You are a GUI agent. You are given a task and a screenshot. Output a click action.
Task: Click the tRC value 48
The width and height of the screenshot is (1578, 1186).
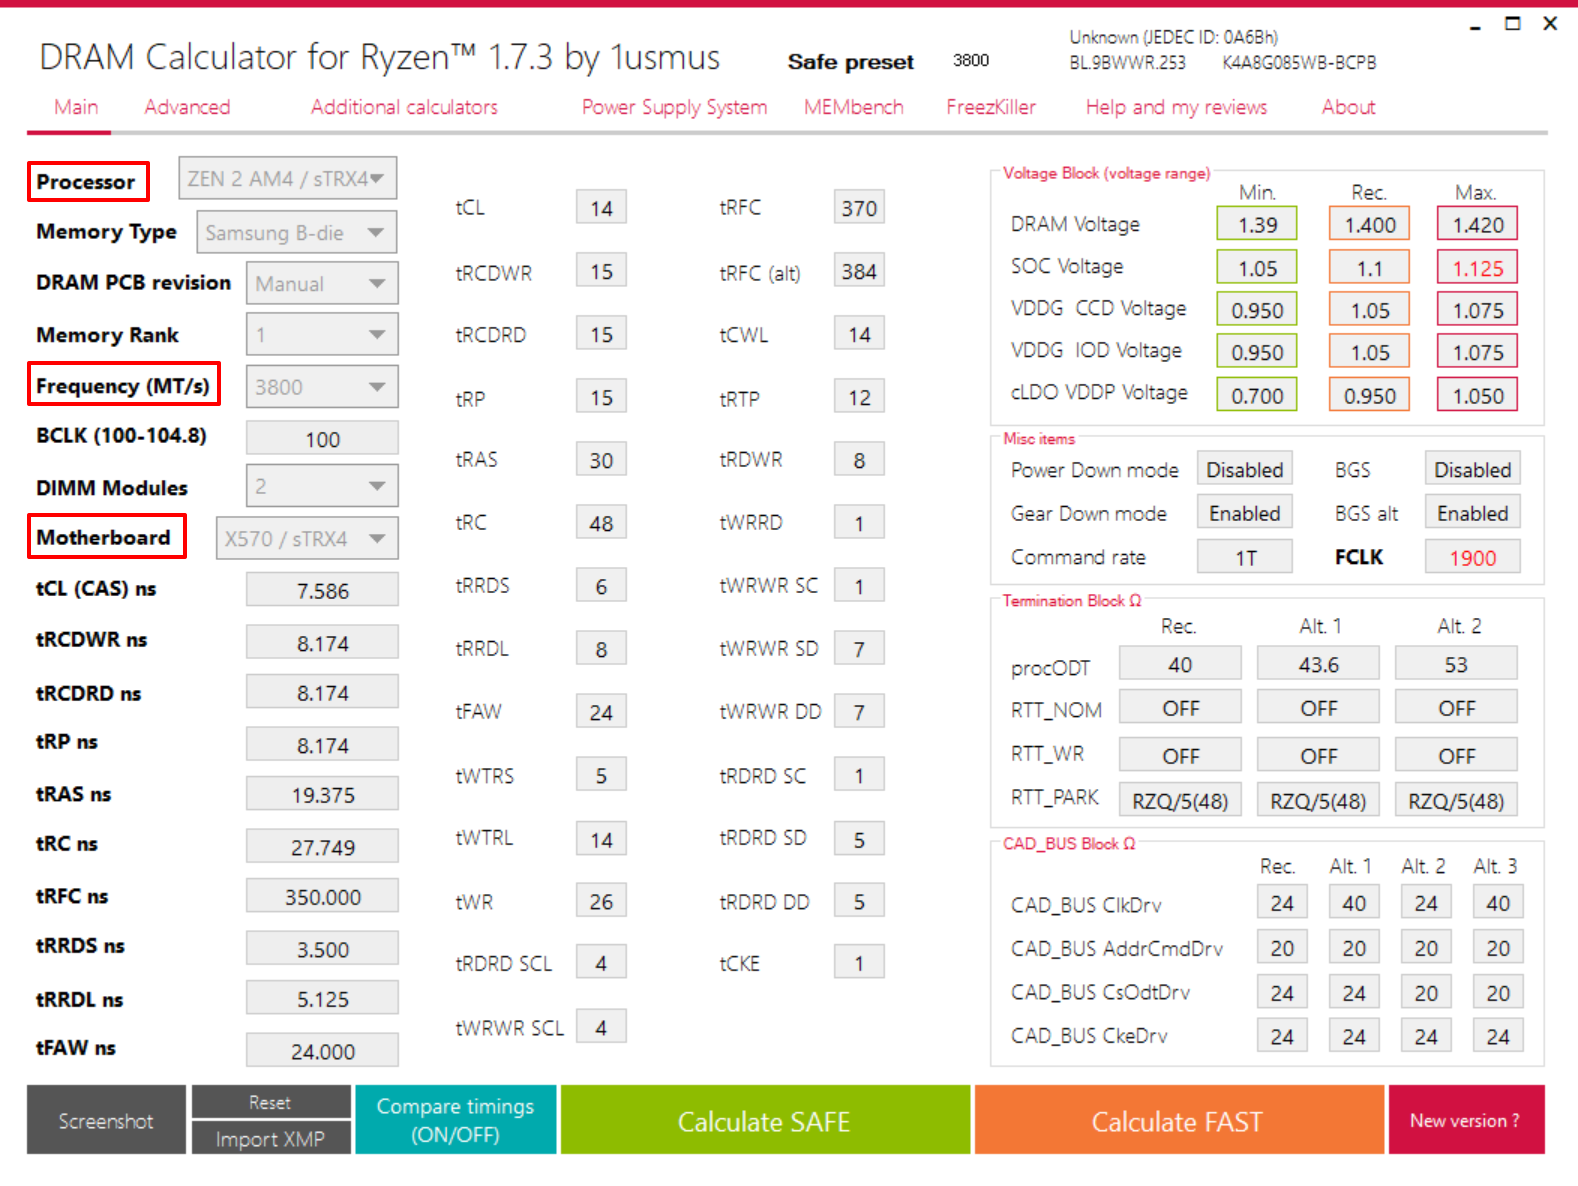pos(601,523)
